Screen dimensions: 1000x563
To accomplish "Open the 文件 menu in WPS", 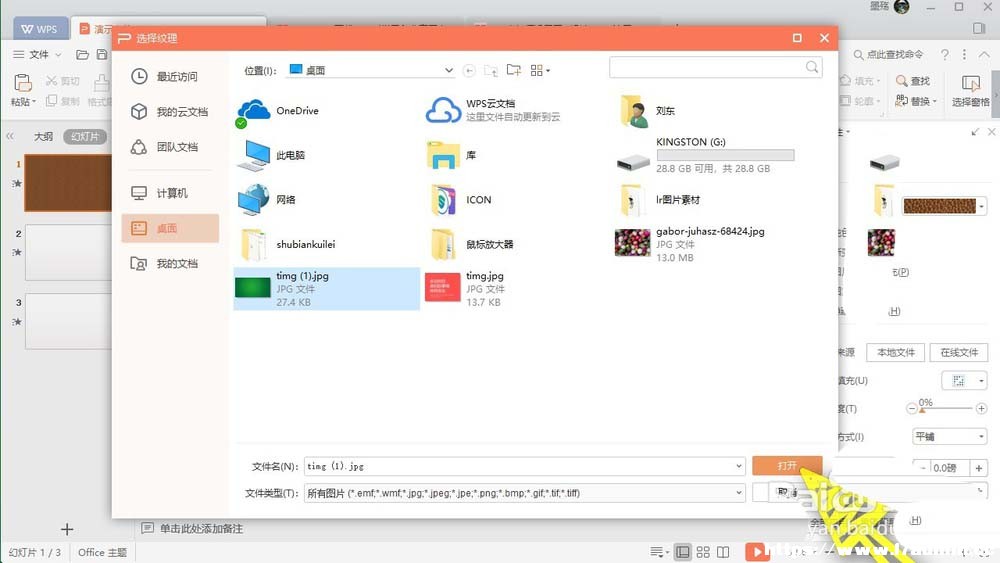I will pos(37,54).
